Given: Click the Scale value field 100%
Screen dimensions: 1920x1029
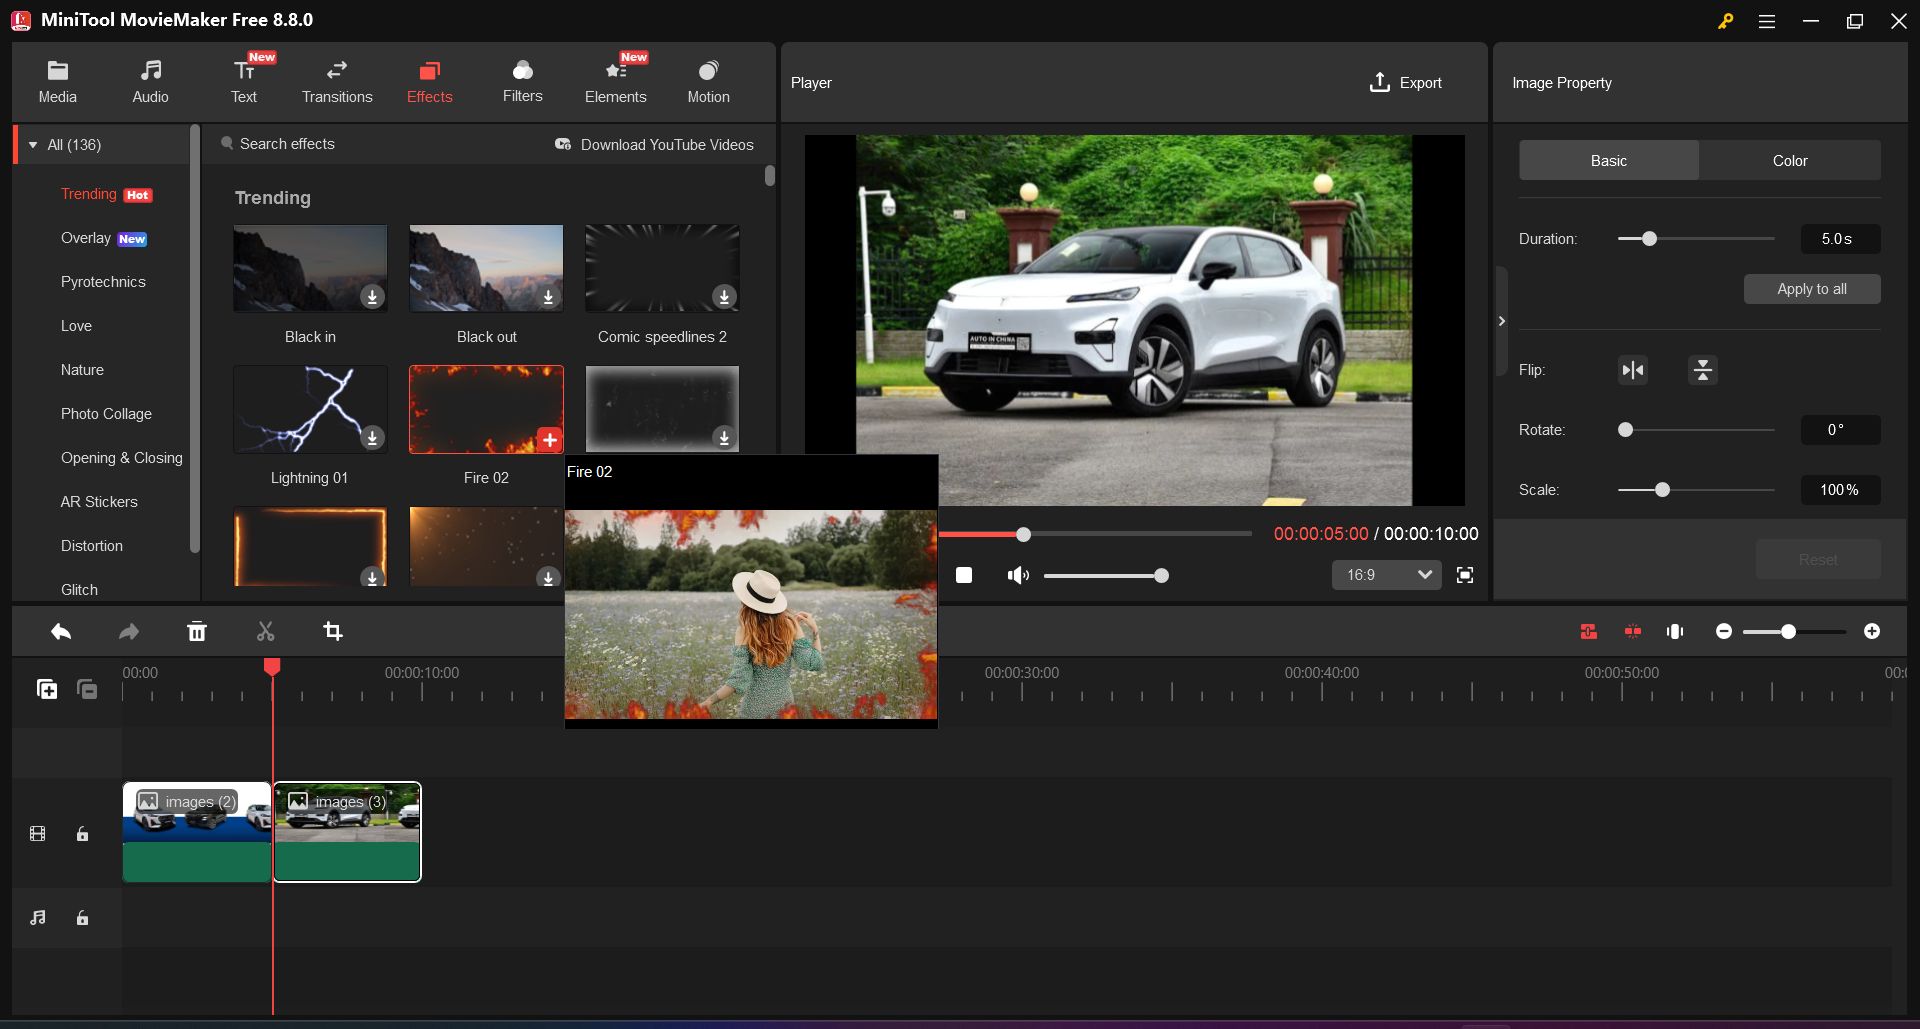Looking at the screenshot, I should pos(1840,490).
